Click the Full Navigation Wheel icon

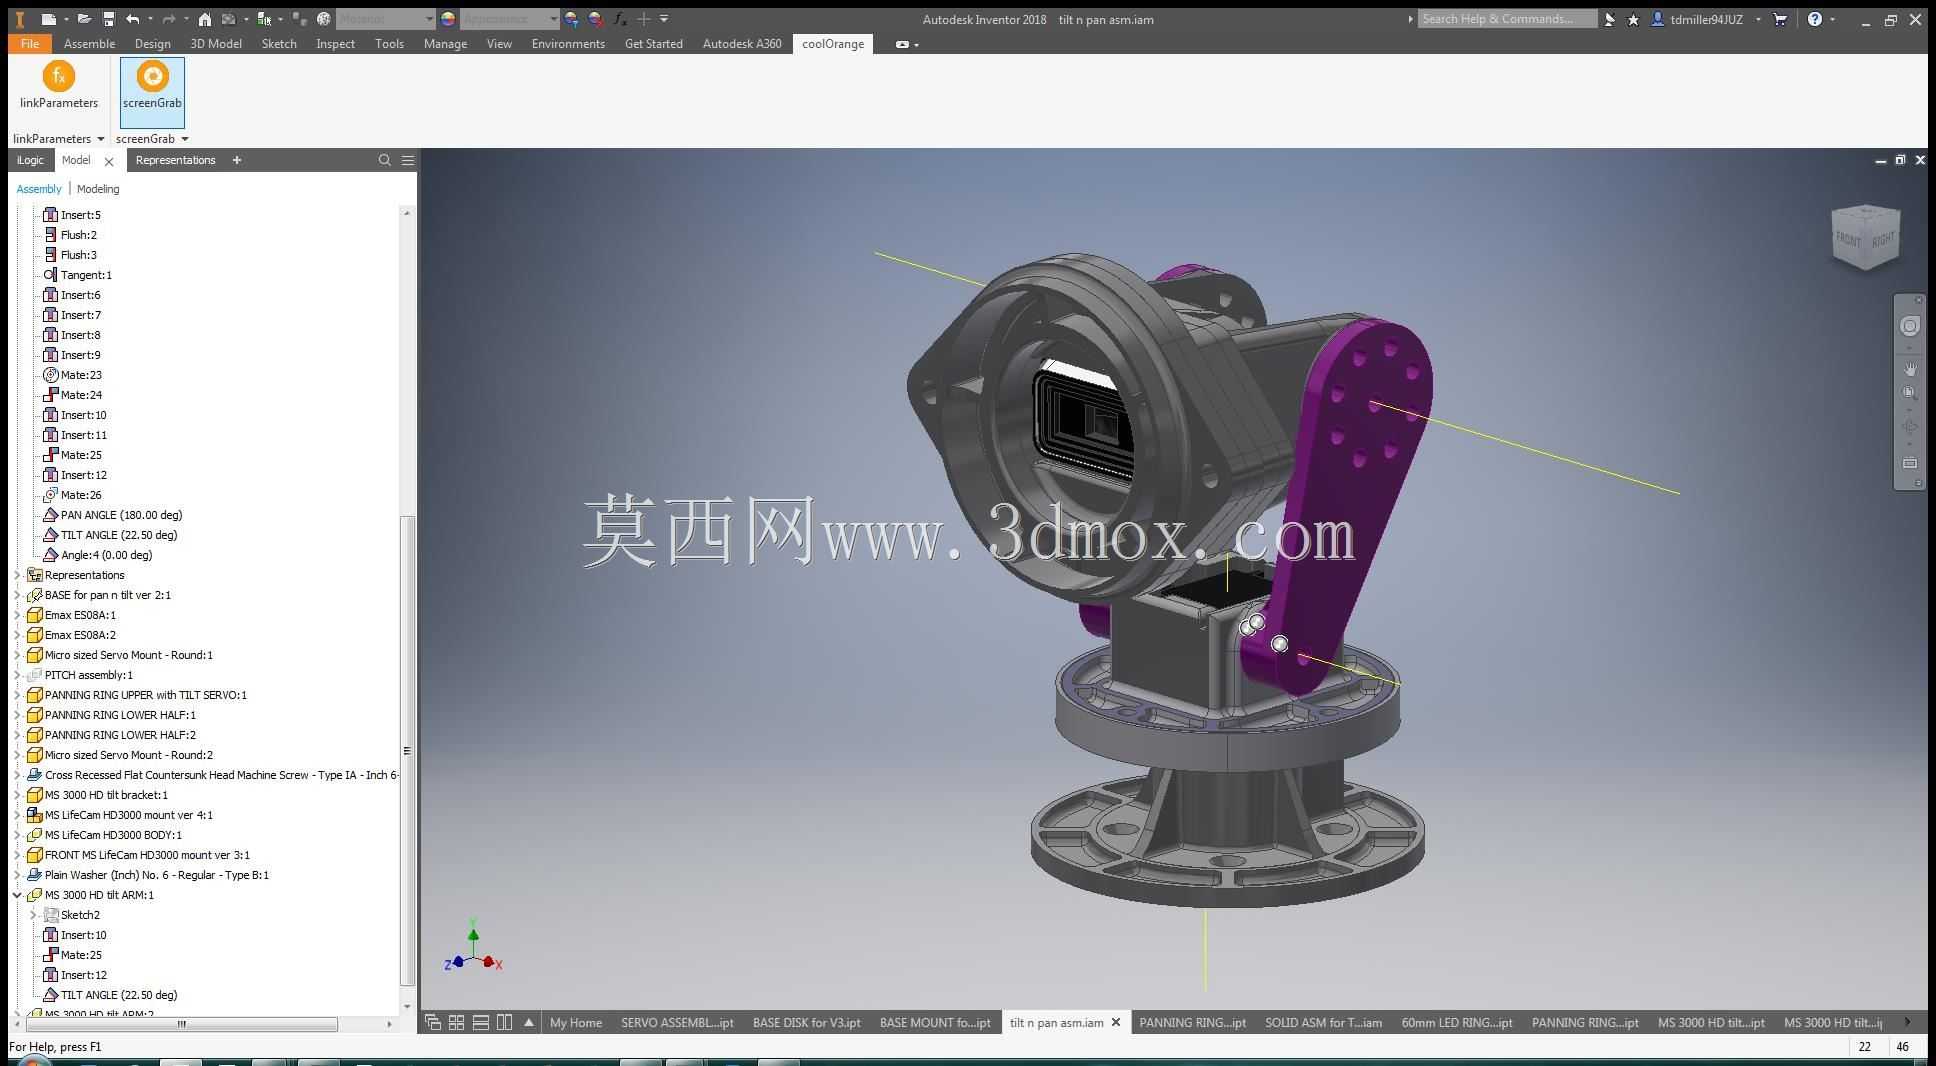coord(1910,326)
